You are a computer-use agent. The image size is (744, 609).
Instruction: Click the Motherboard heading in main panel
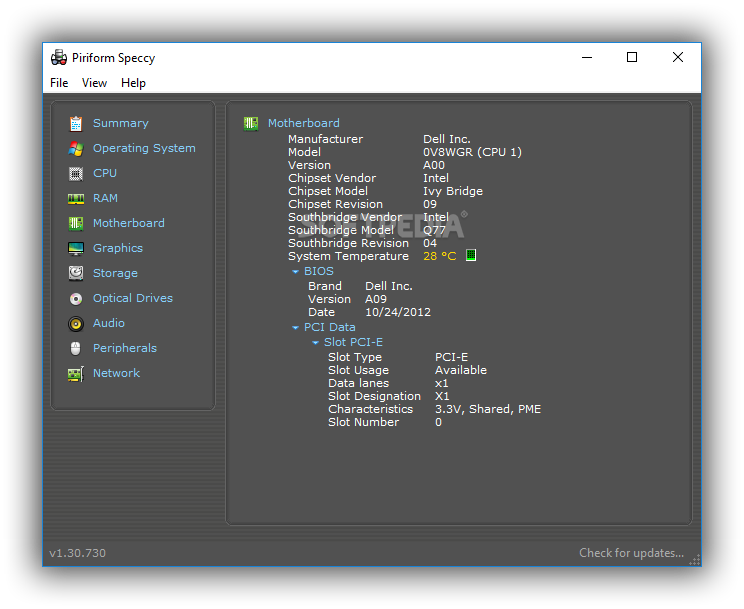click(x=304, y=123)
